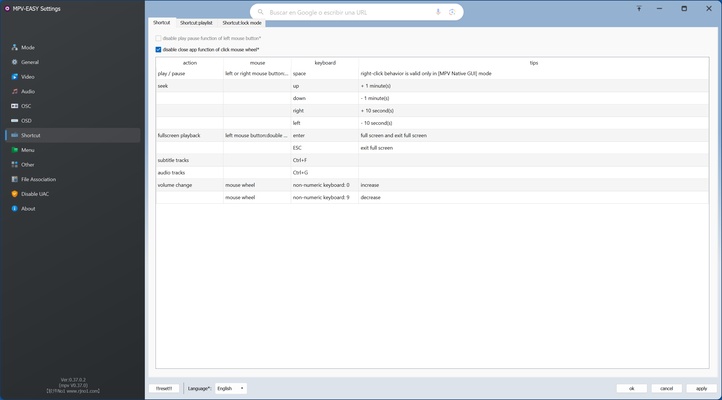722x400 pixels.
Task: Click the ok button
Action: [631, 388]
